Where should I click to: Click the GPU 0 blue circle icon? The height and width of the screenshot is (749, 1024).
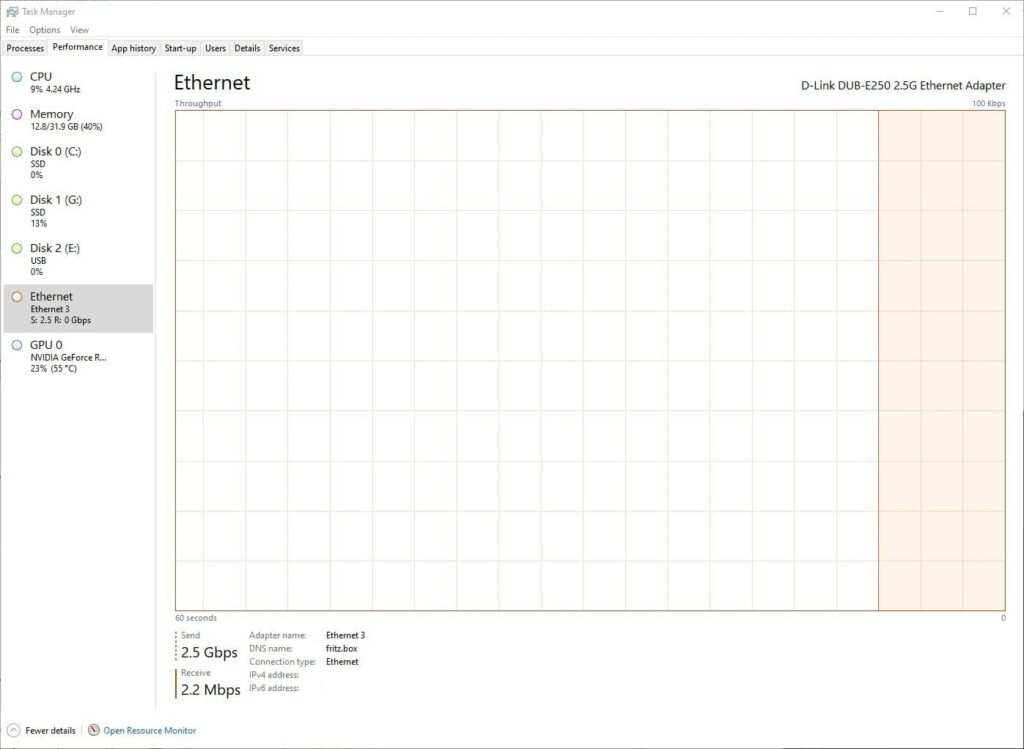17,345
